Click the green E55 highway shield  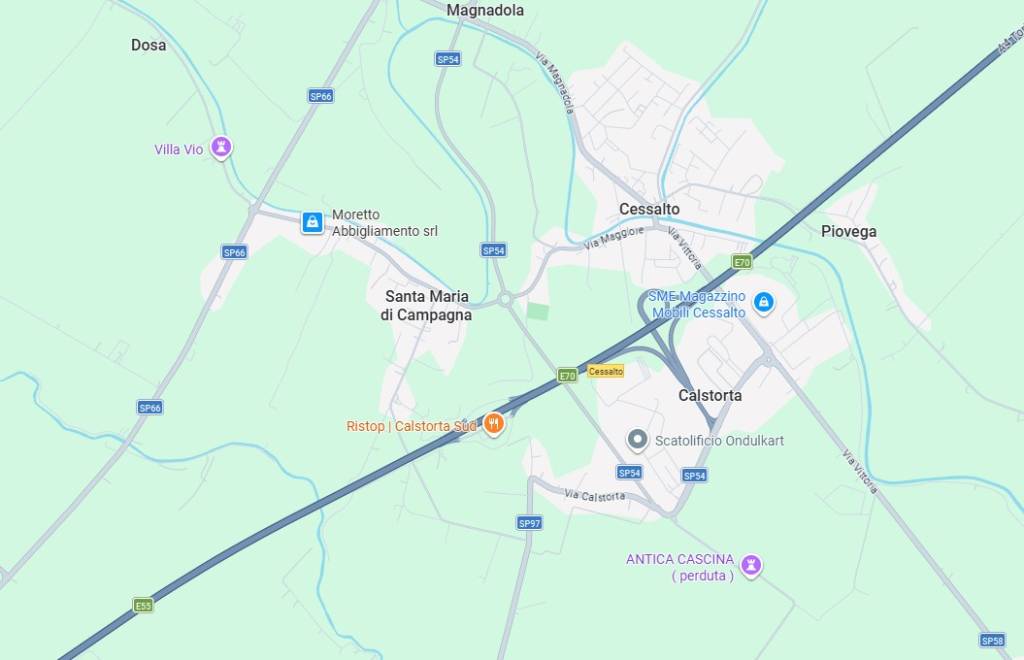(143, 605)
